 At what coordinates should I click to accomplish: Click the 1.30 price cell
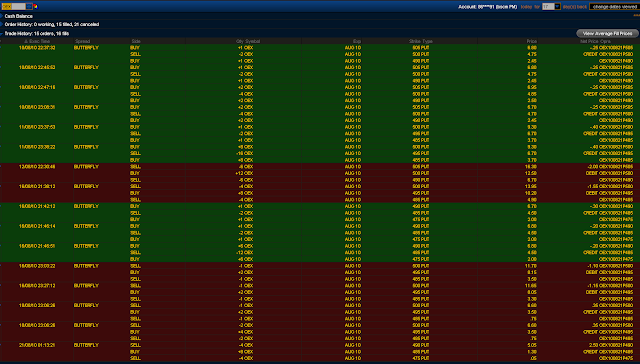click(532, 352)
